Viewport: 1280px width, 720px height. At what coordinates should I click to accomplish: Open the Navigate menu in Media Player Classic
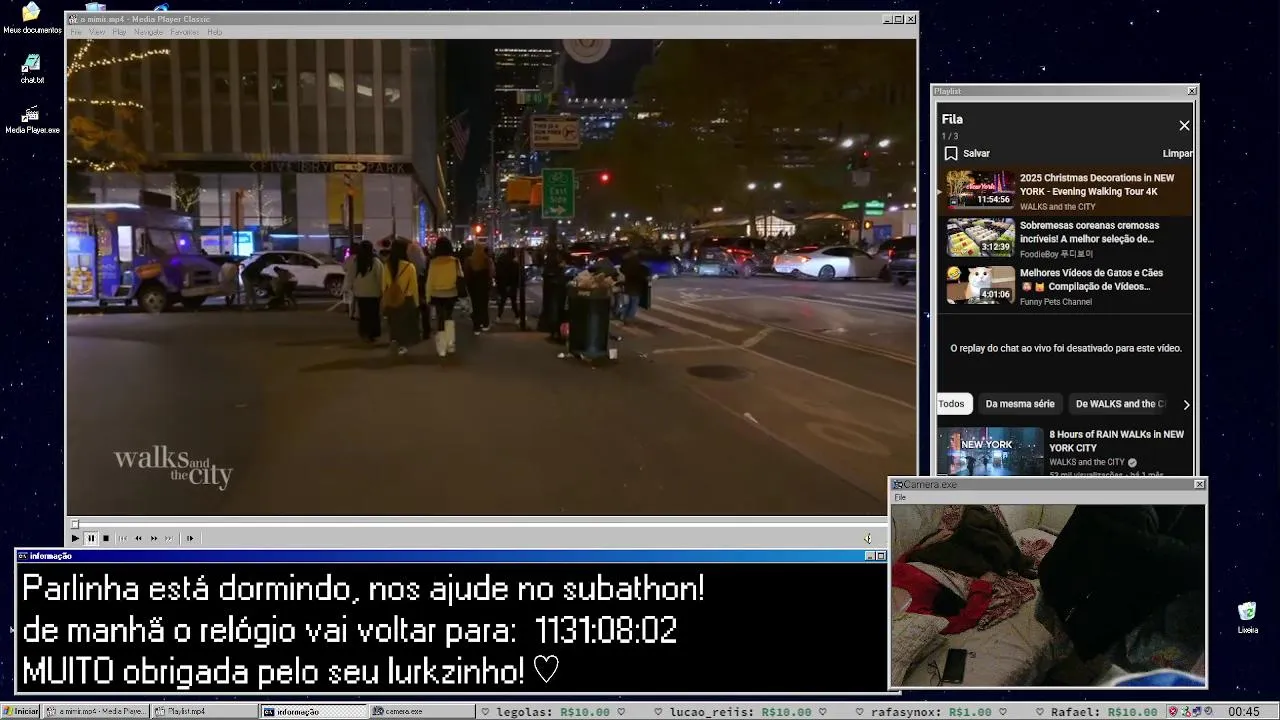[148, 32]
